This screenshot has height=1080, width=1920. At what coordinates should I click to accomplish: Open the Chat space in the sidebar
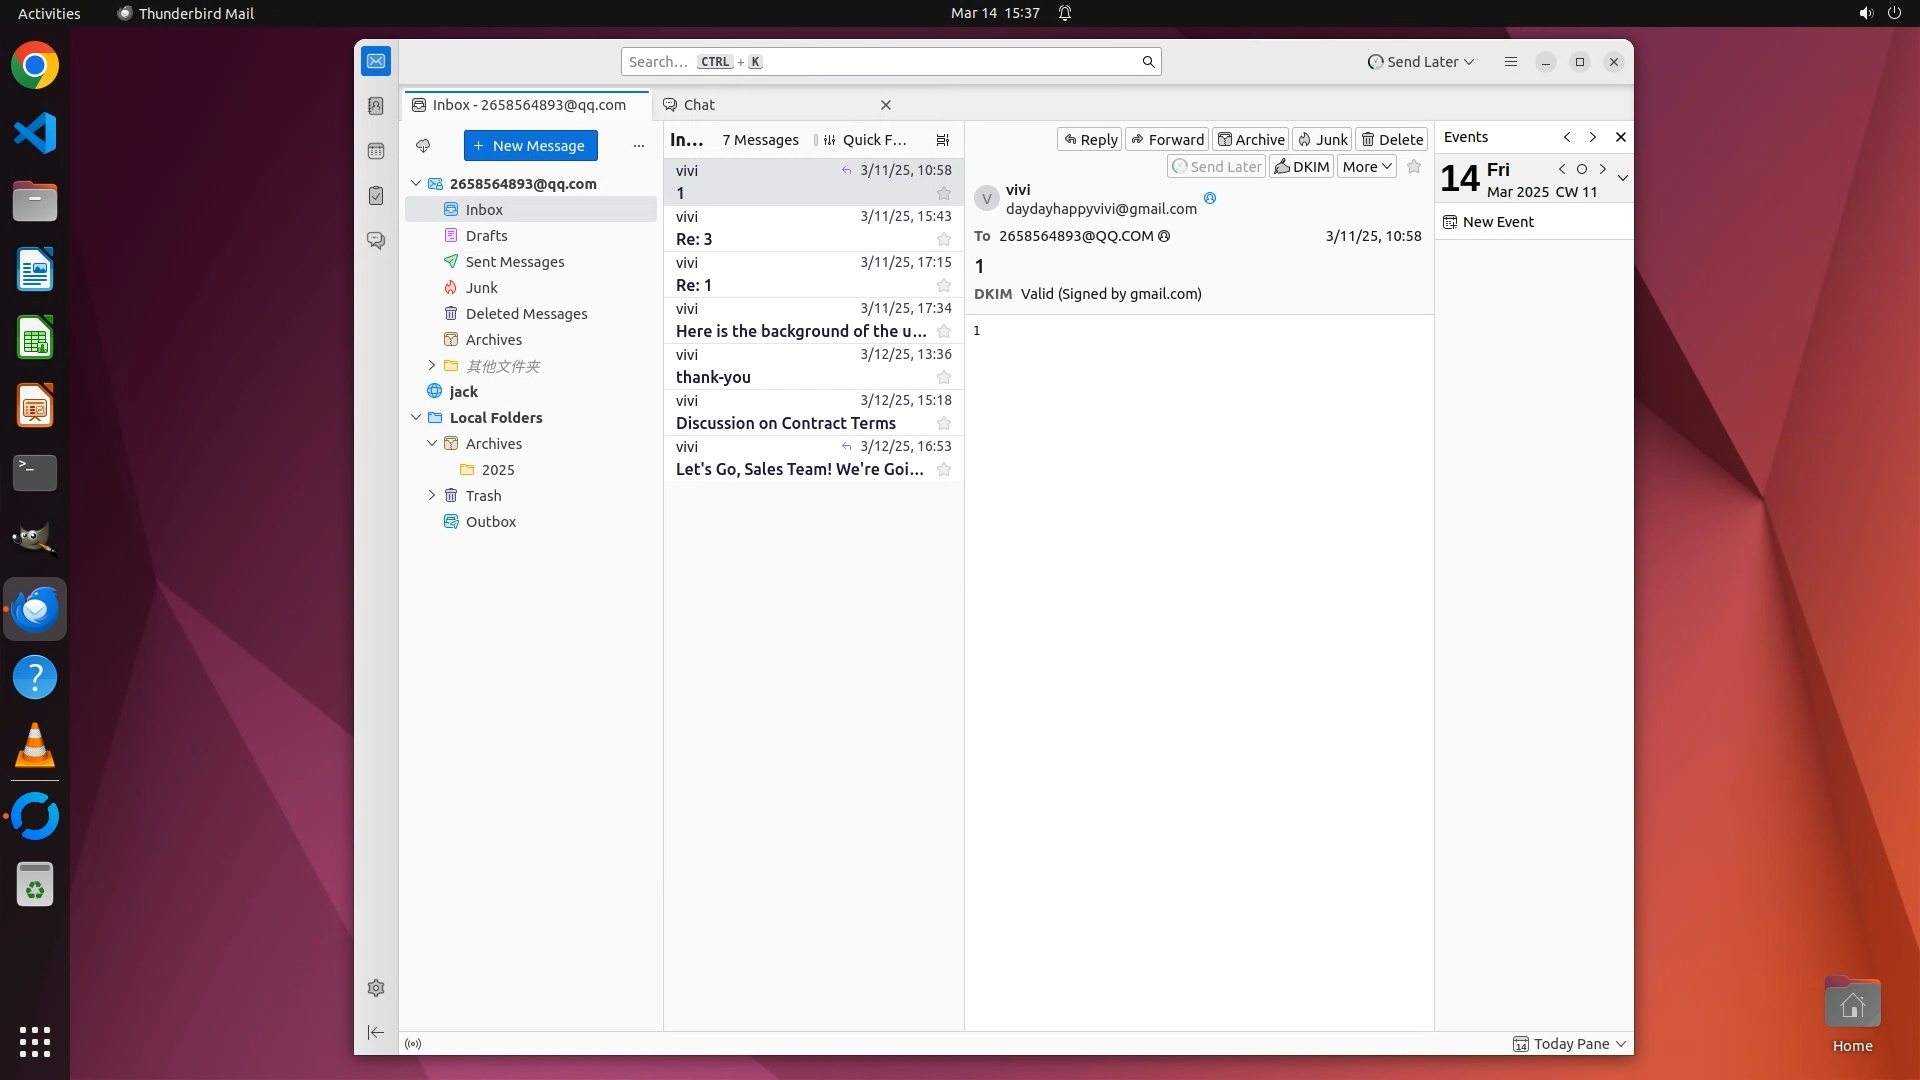[x=376, y=241]
